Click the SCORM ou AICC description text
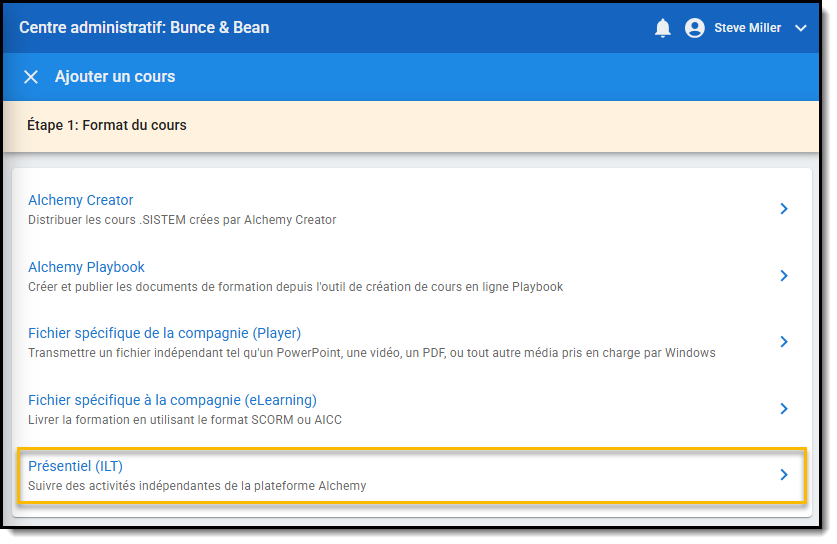The image size is (837, 544). pyautogui.click(x=185, y=420)
